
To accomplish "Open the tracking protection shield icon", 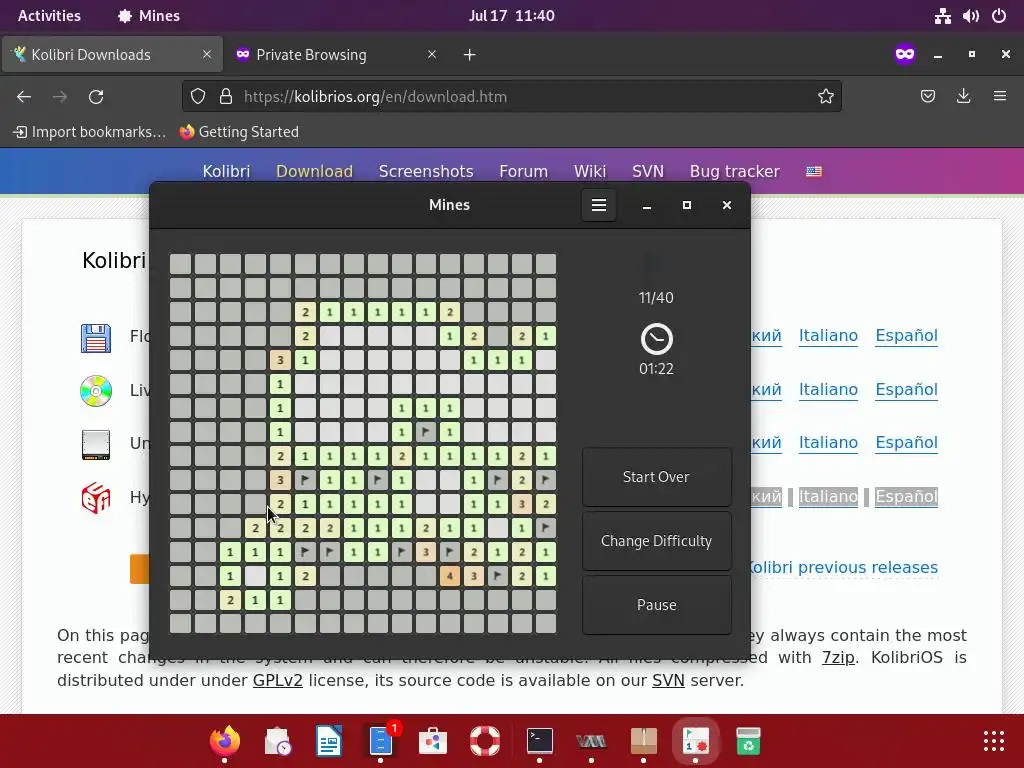I will [198, 97].
